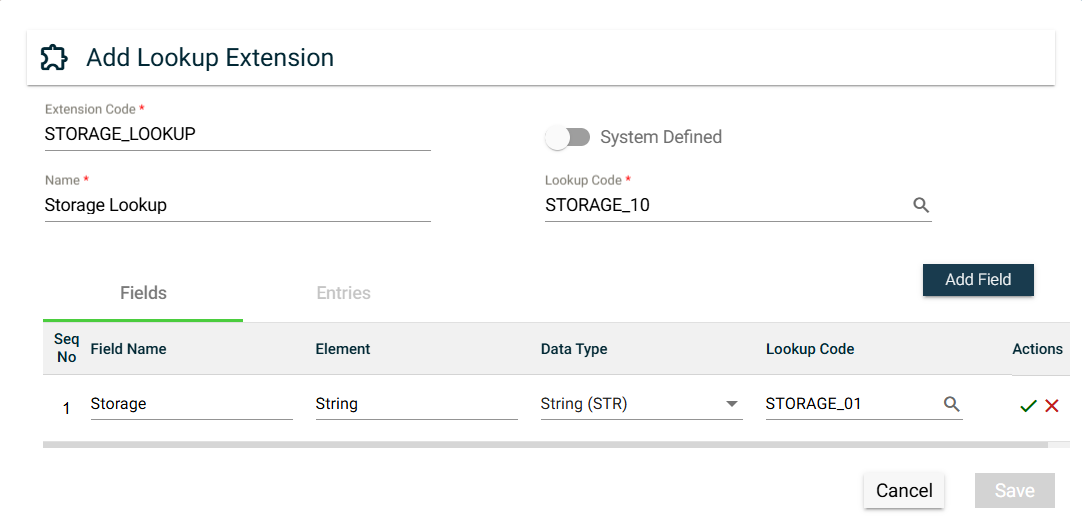The height and width of the screenshot is (521, 1082).
Task: Click the Name field containing Storage Lookup
Action: (x=237, y=205)
